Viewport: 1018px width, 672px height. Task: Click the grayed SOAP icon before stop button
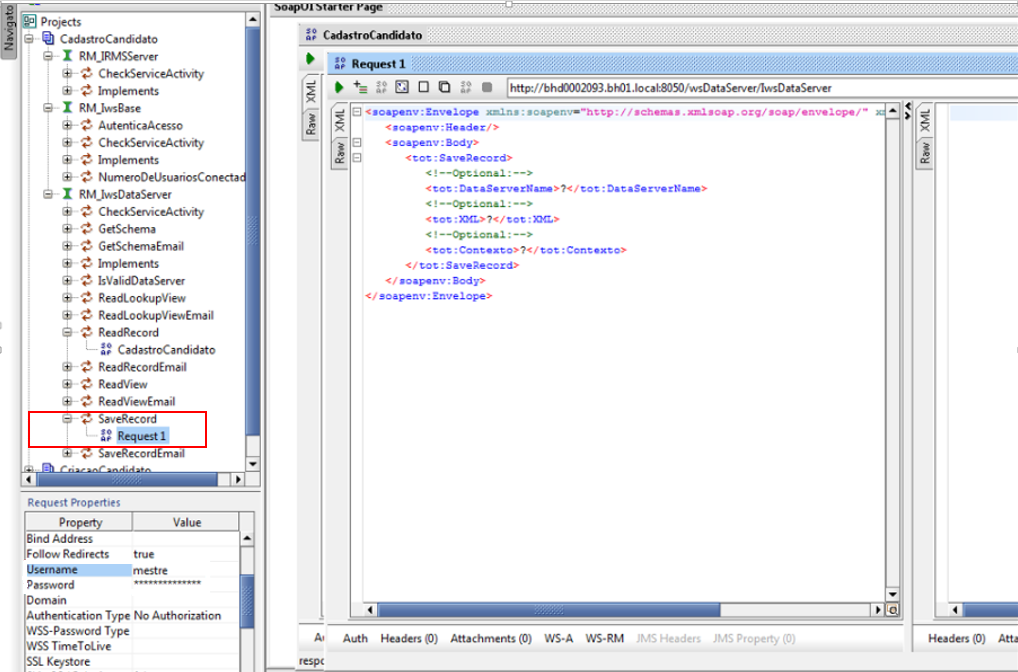pyautogui.click(x=466, y=87)
